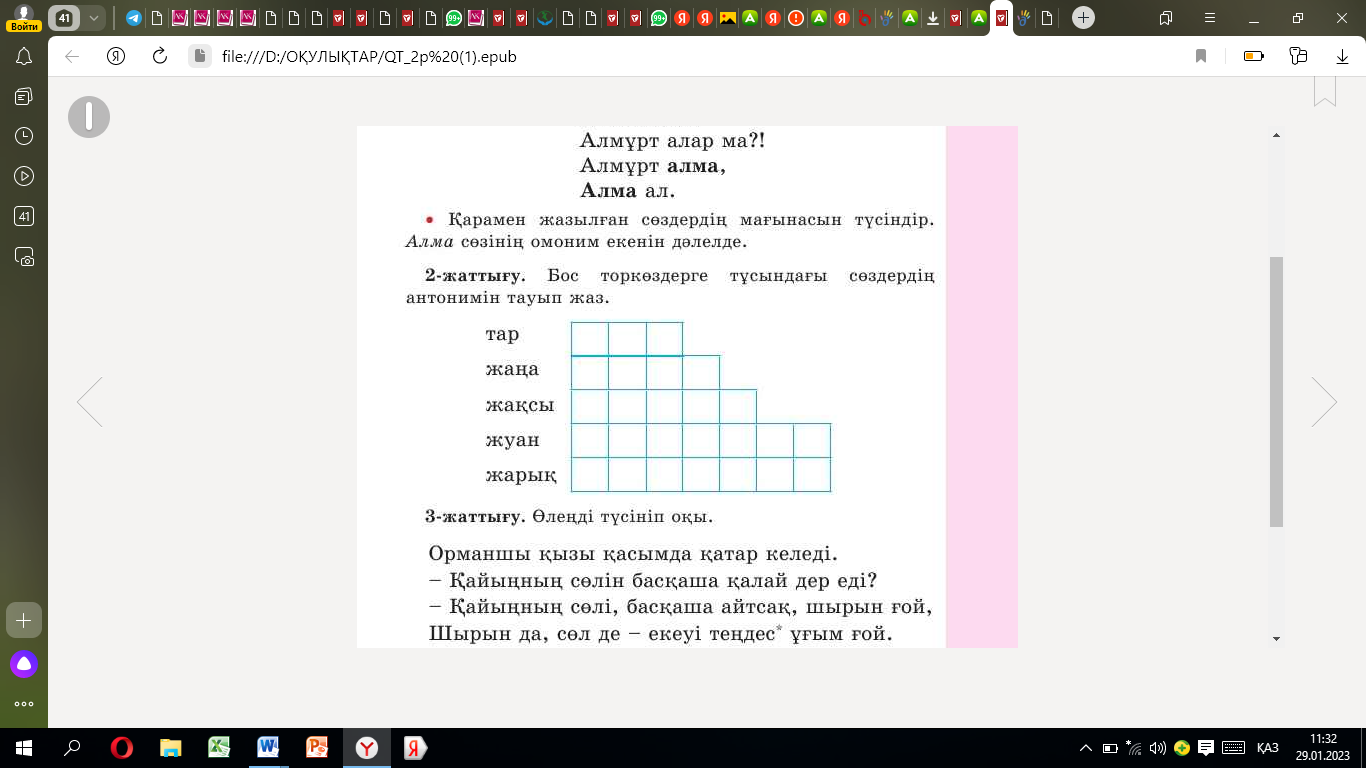Click the tab panel icon beside the hamburger menu
The width and height of the screenshot is (1366, 768).
coord(1165,18)
